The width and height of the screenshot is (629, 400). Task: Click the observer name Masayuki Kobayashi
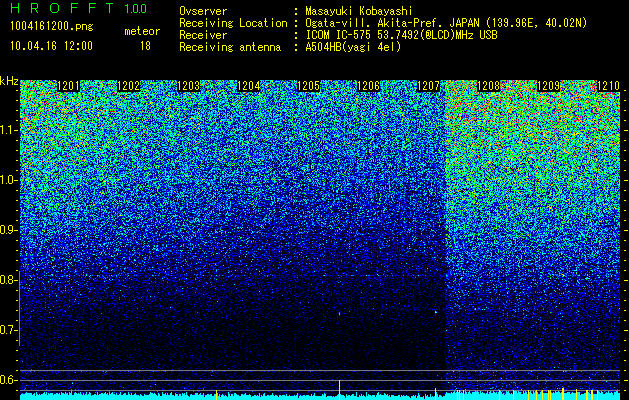click(359, 11)
